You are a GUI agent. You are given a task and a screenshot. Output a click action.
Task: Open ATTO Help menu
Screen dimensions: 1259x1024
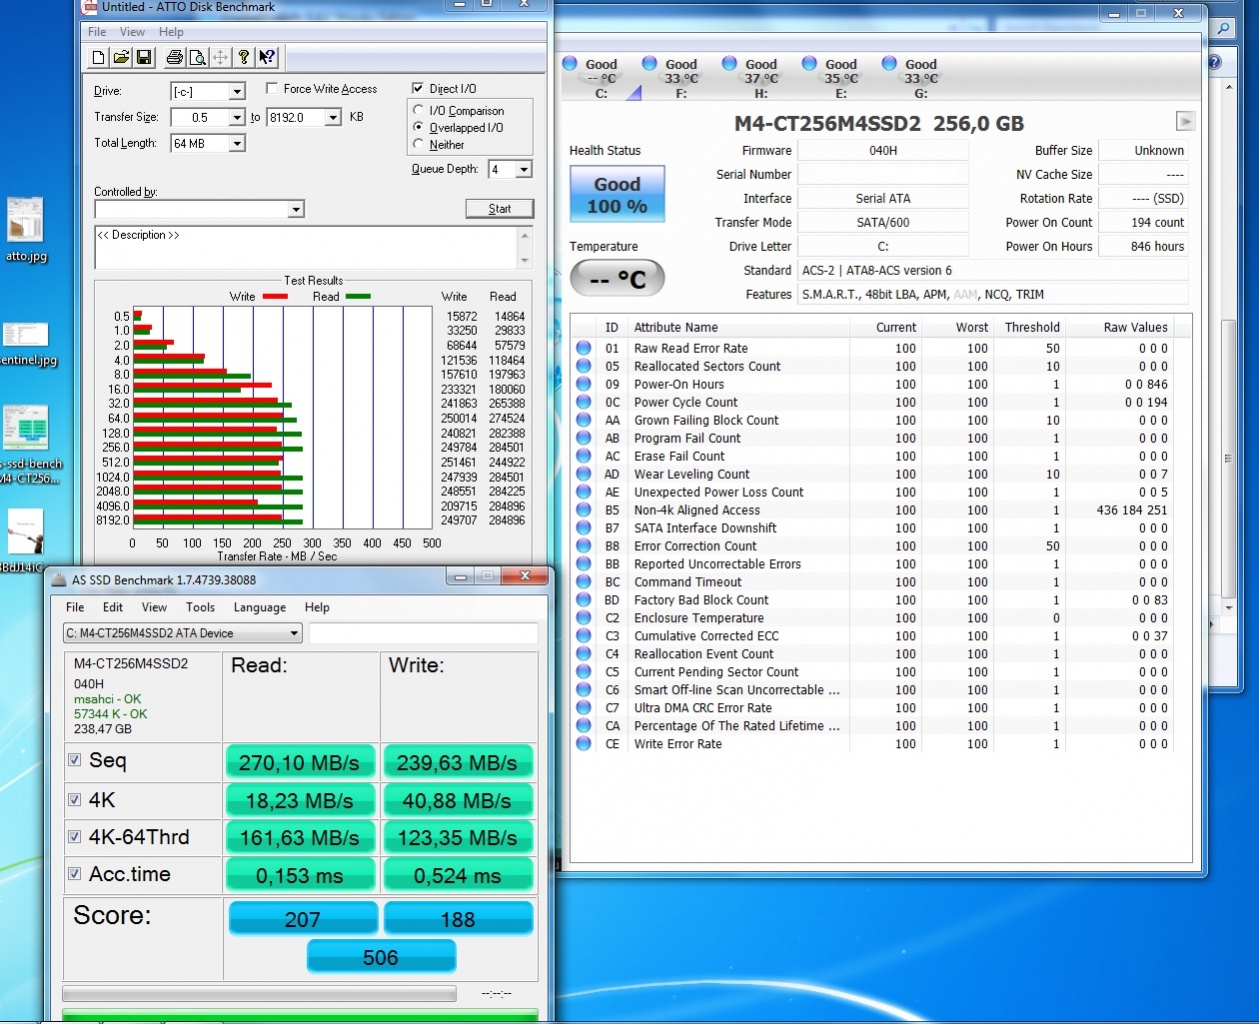pos(171,32)
